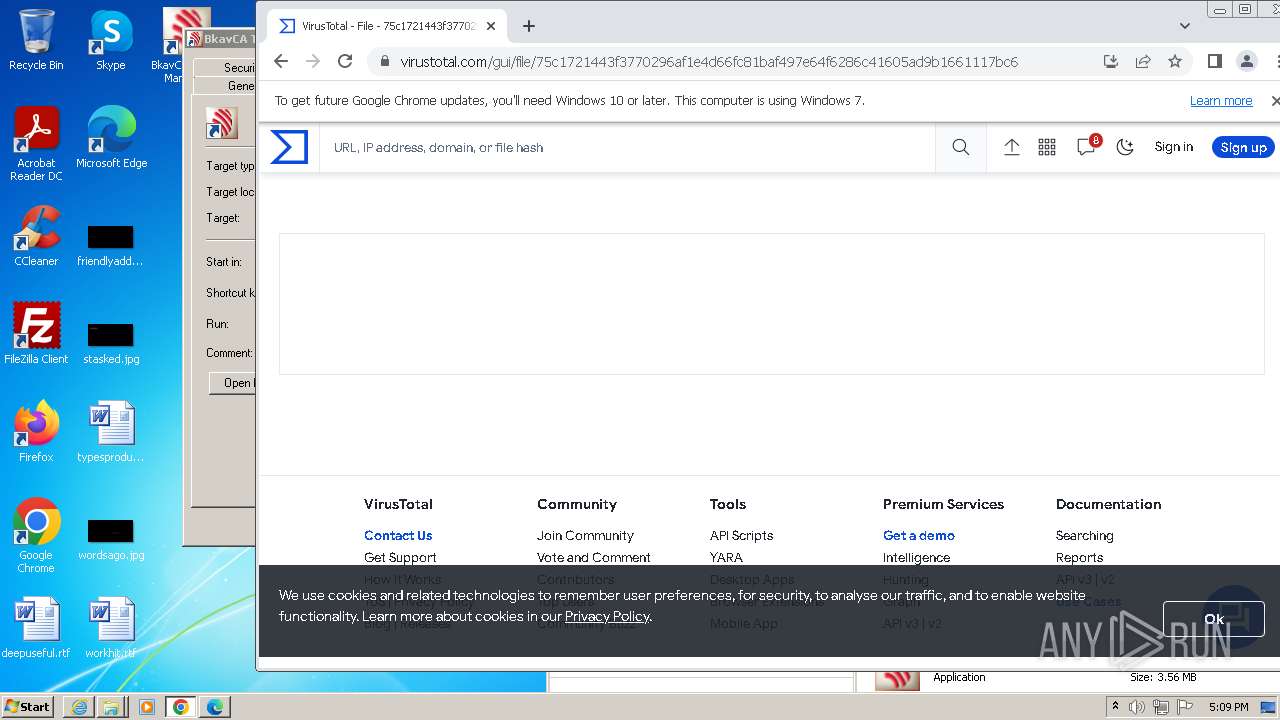The height and width of the screenshot is (720, 1280).
Task: Open Searching documentation link
Action: tap(1084, 535)
